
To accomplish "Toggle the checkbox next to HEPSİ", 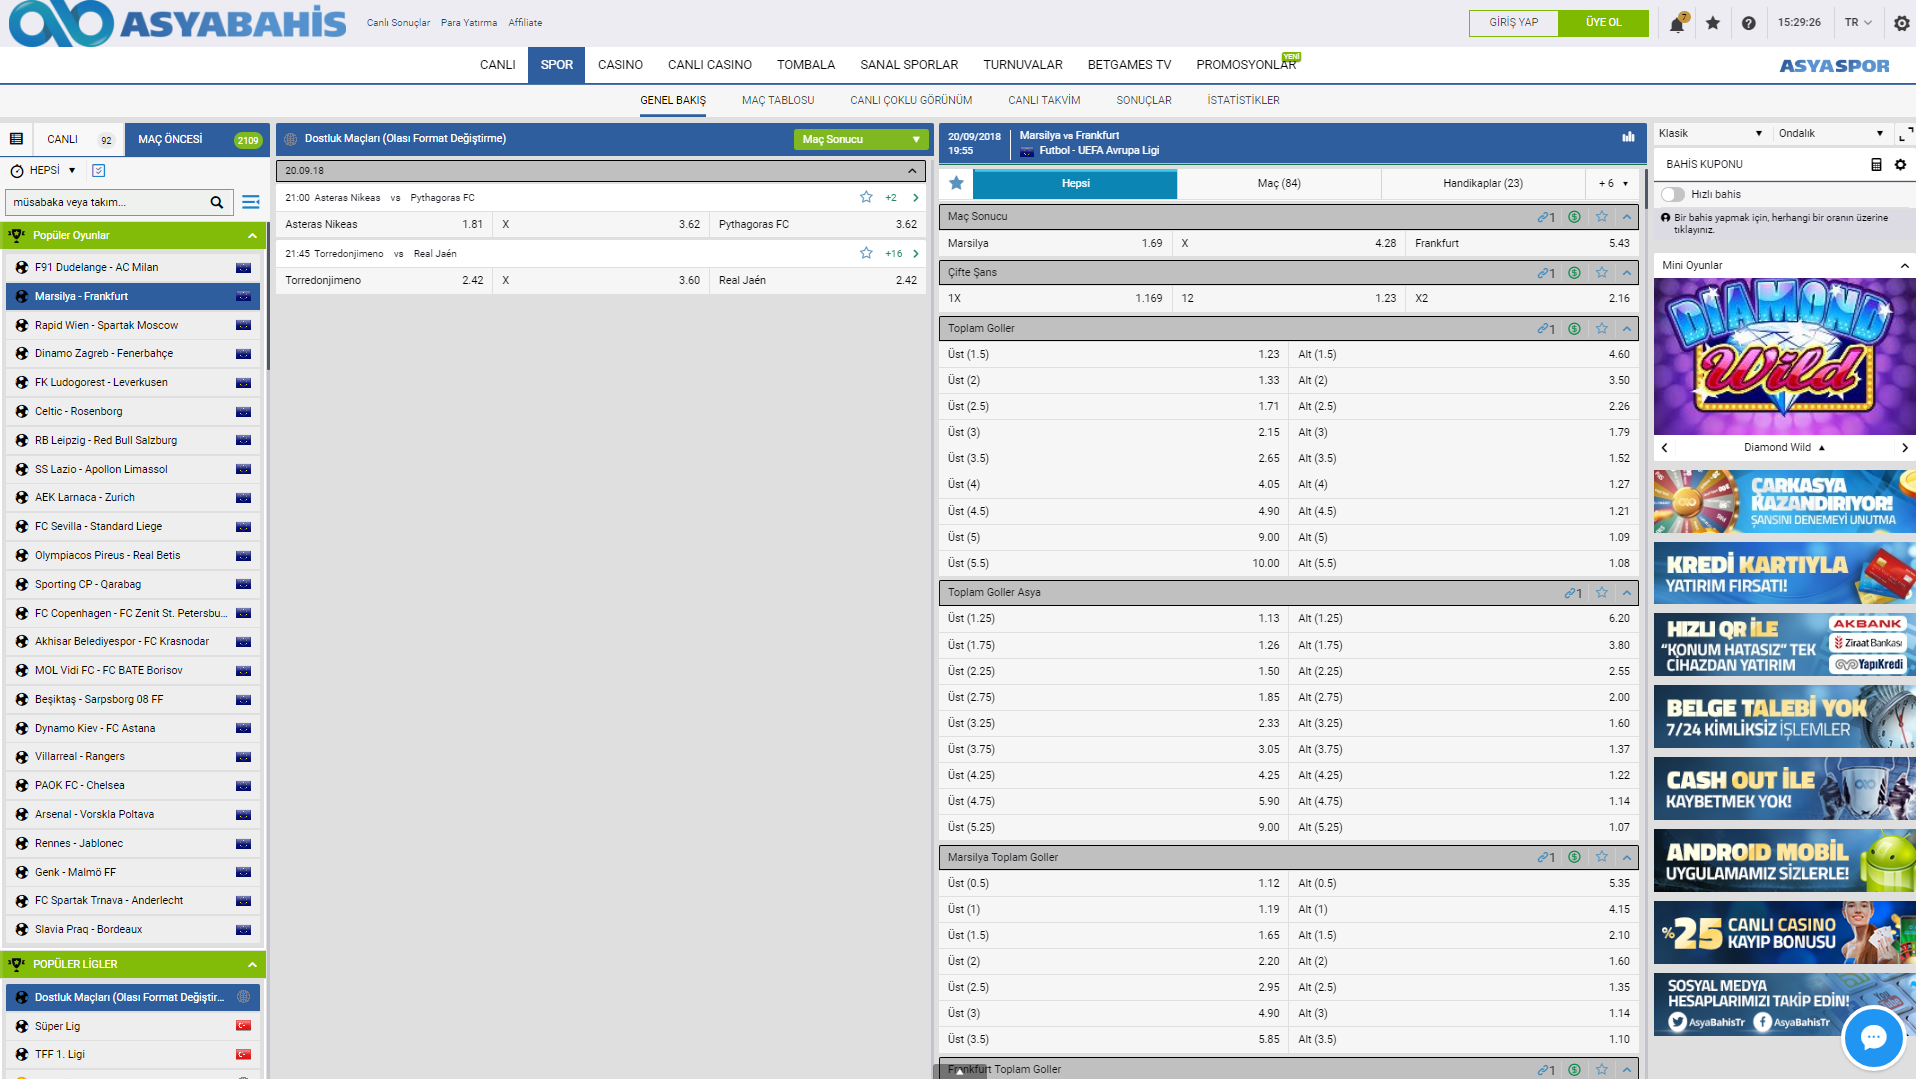I will point(99,171).
